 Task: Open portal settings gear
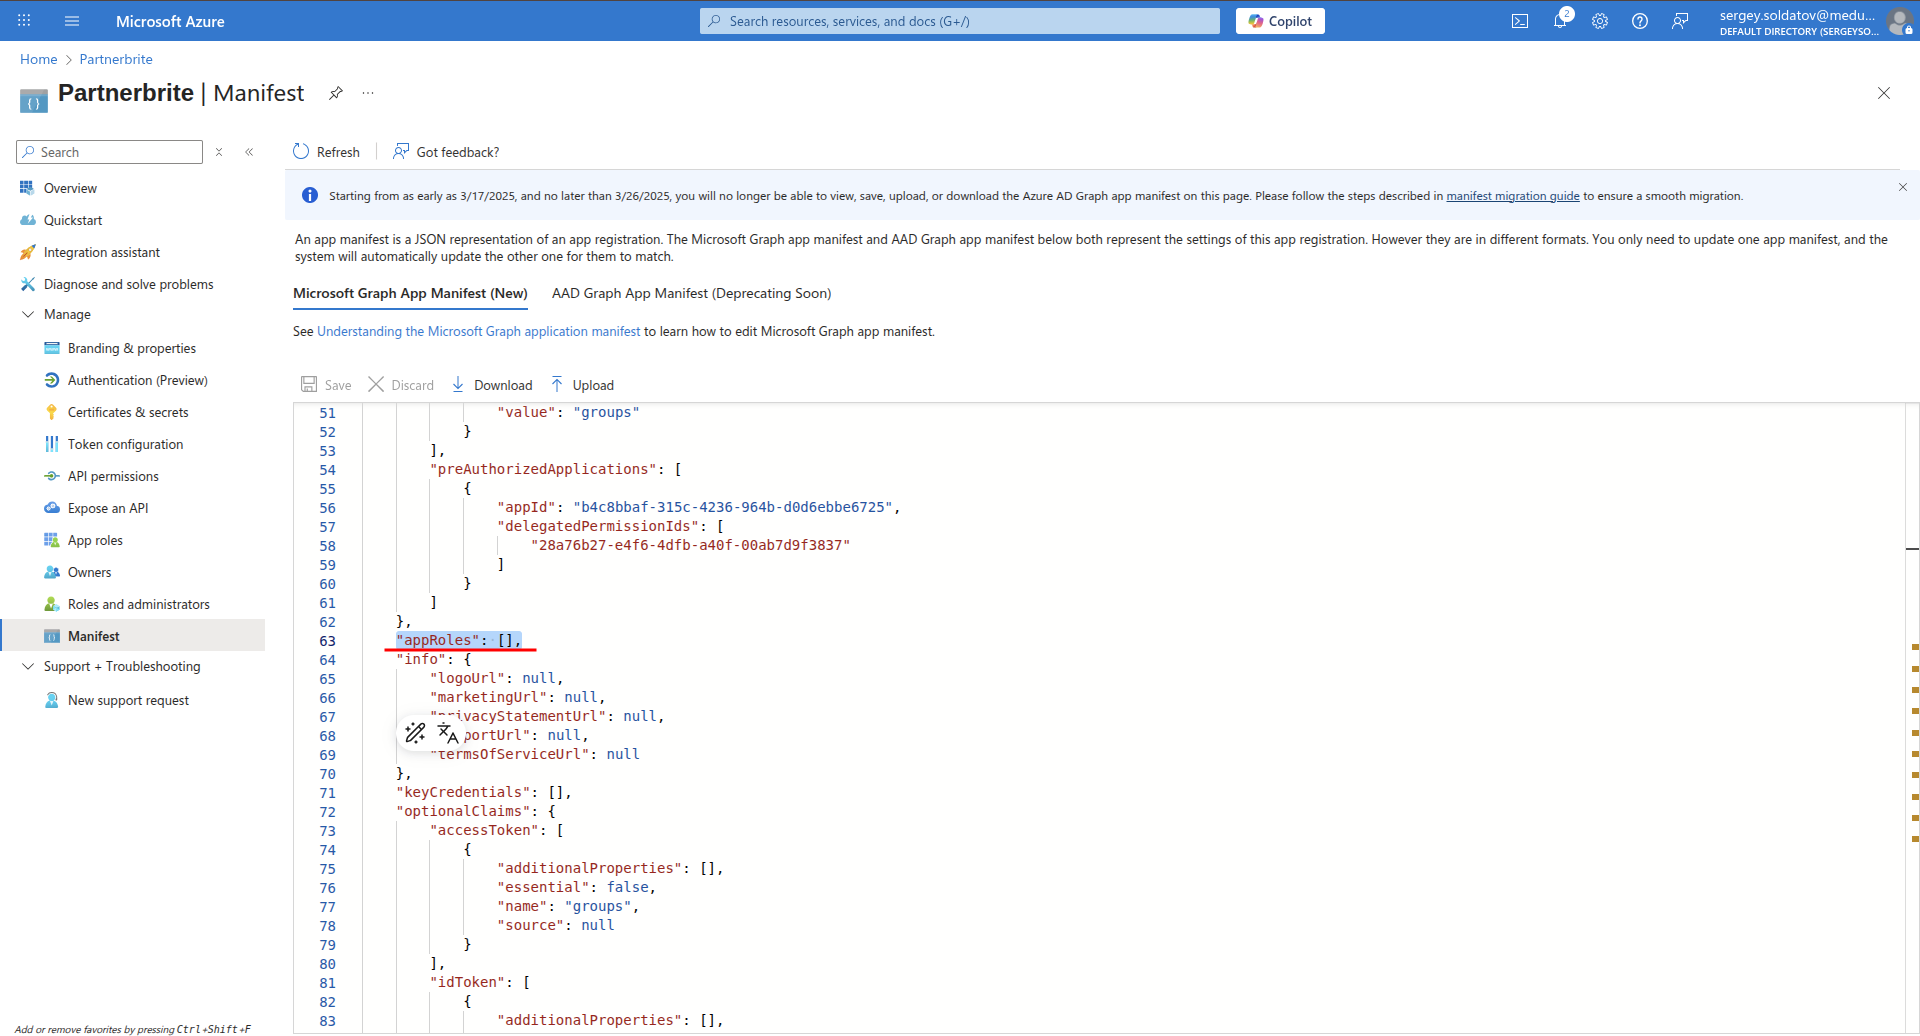click(1600, 21)
